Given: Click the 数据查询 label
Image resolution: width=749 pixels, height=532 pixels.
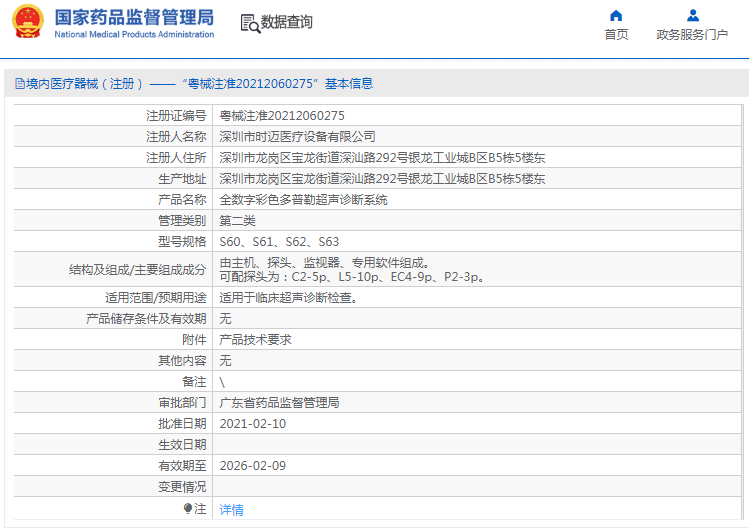Looking at the screenshot, I should point(287,22).
